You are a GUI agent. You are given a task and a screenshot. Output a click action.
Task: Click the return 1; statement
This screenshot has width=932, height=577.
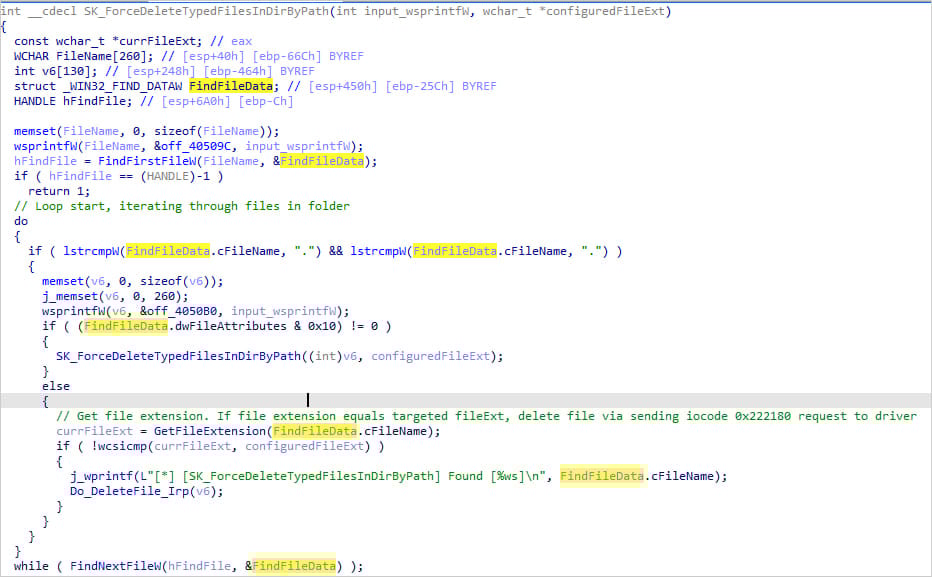point(59,191)
